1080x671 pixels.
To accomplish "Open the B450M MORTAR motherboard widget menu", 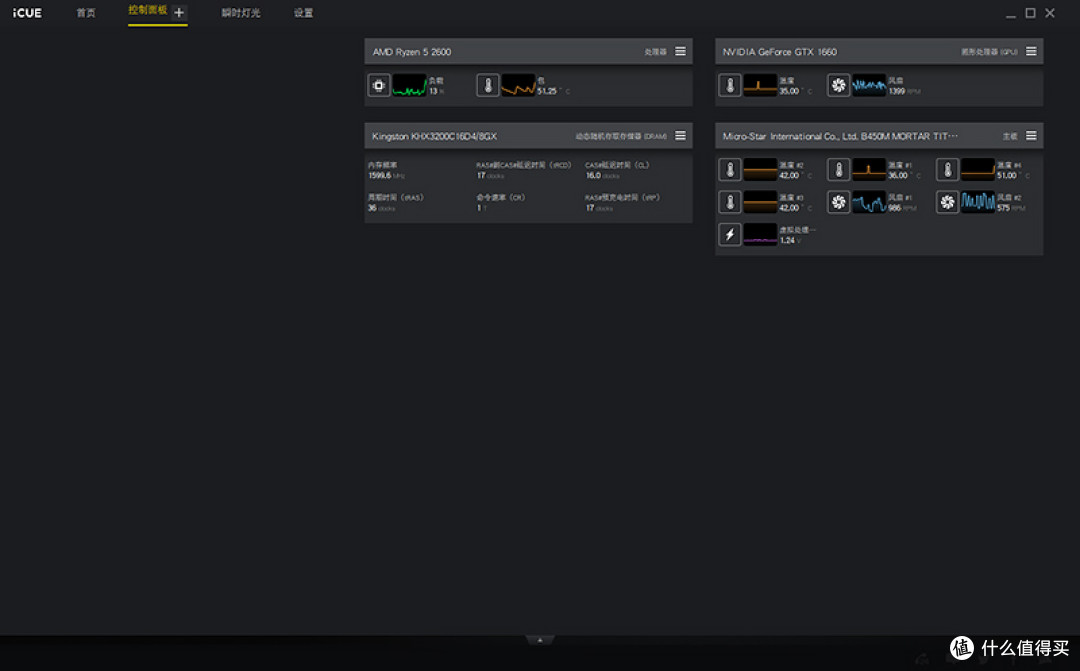I will (1031, 136).
